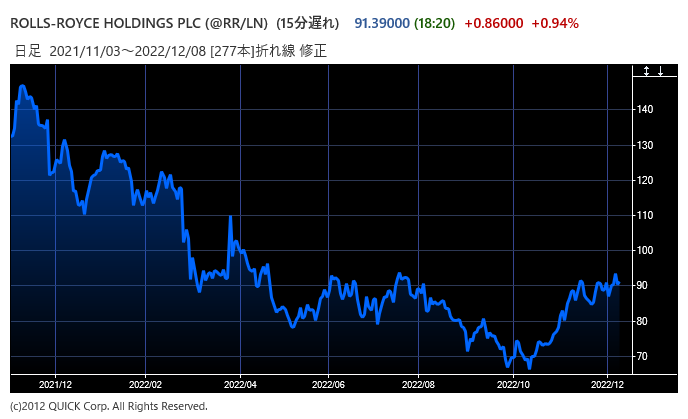Click the 2021/12 date axis label

click(55, 385)
